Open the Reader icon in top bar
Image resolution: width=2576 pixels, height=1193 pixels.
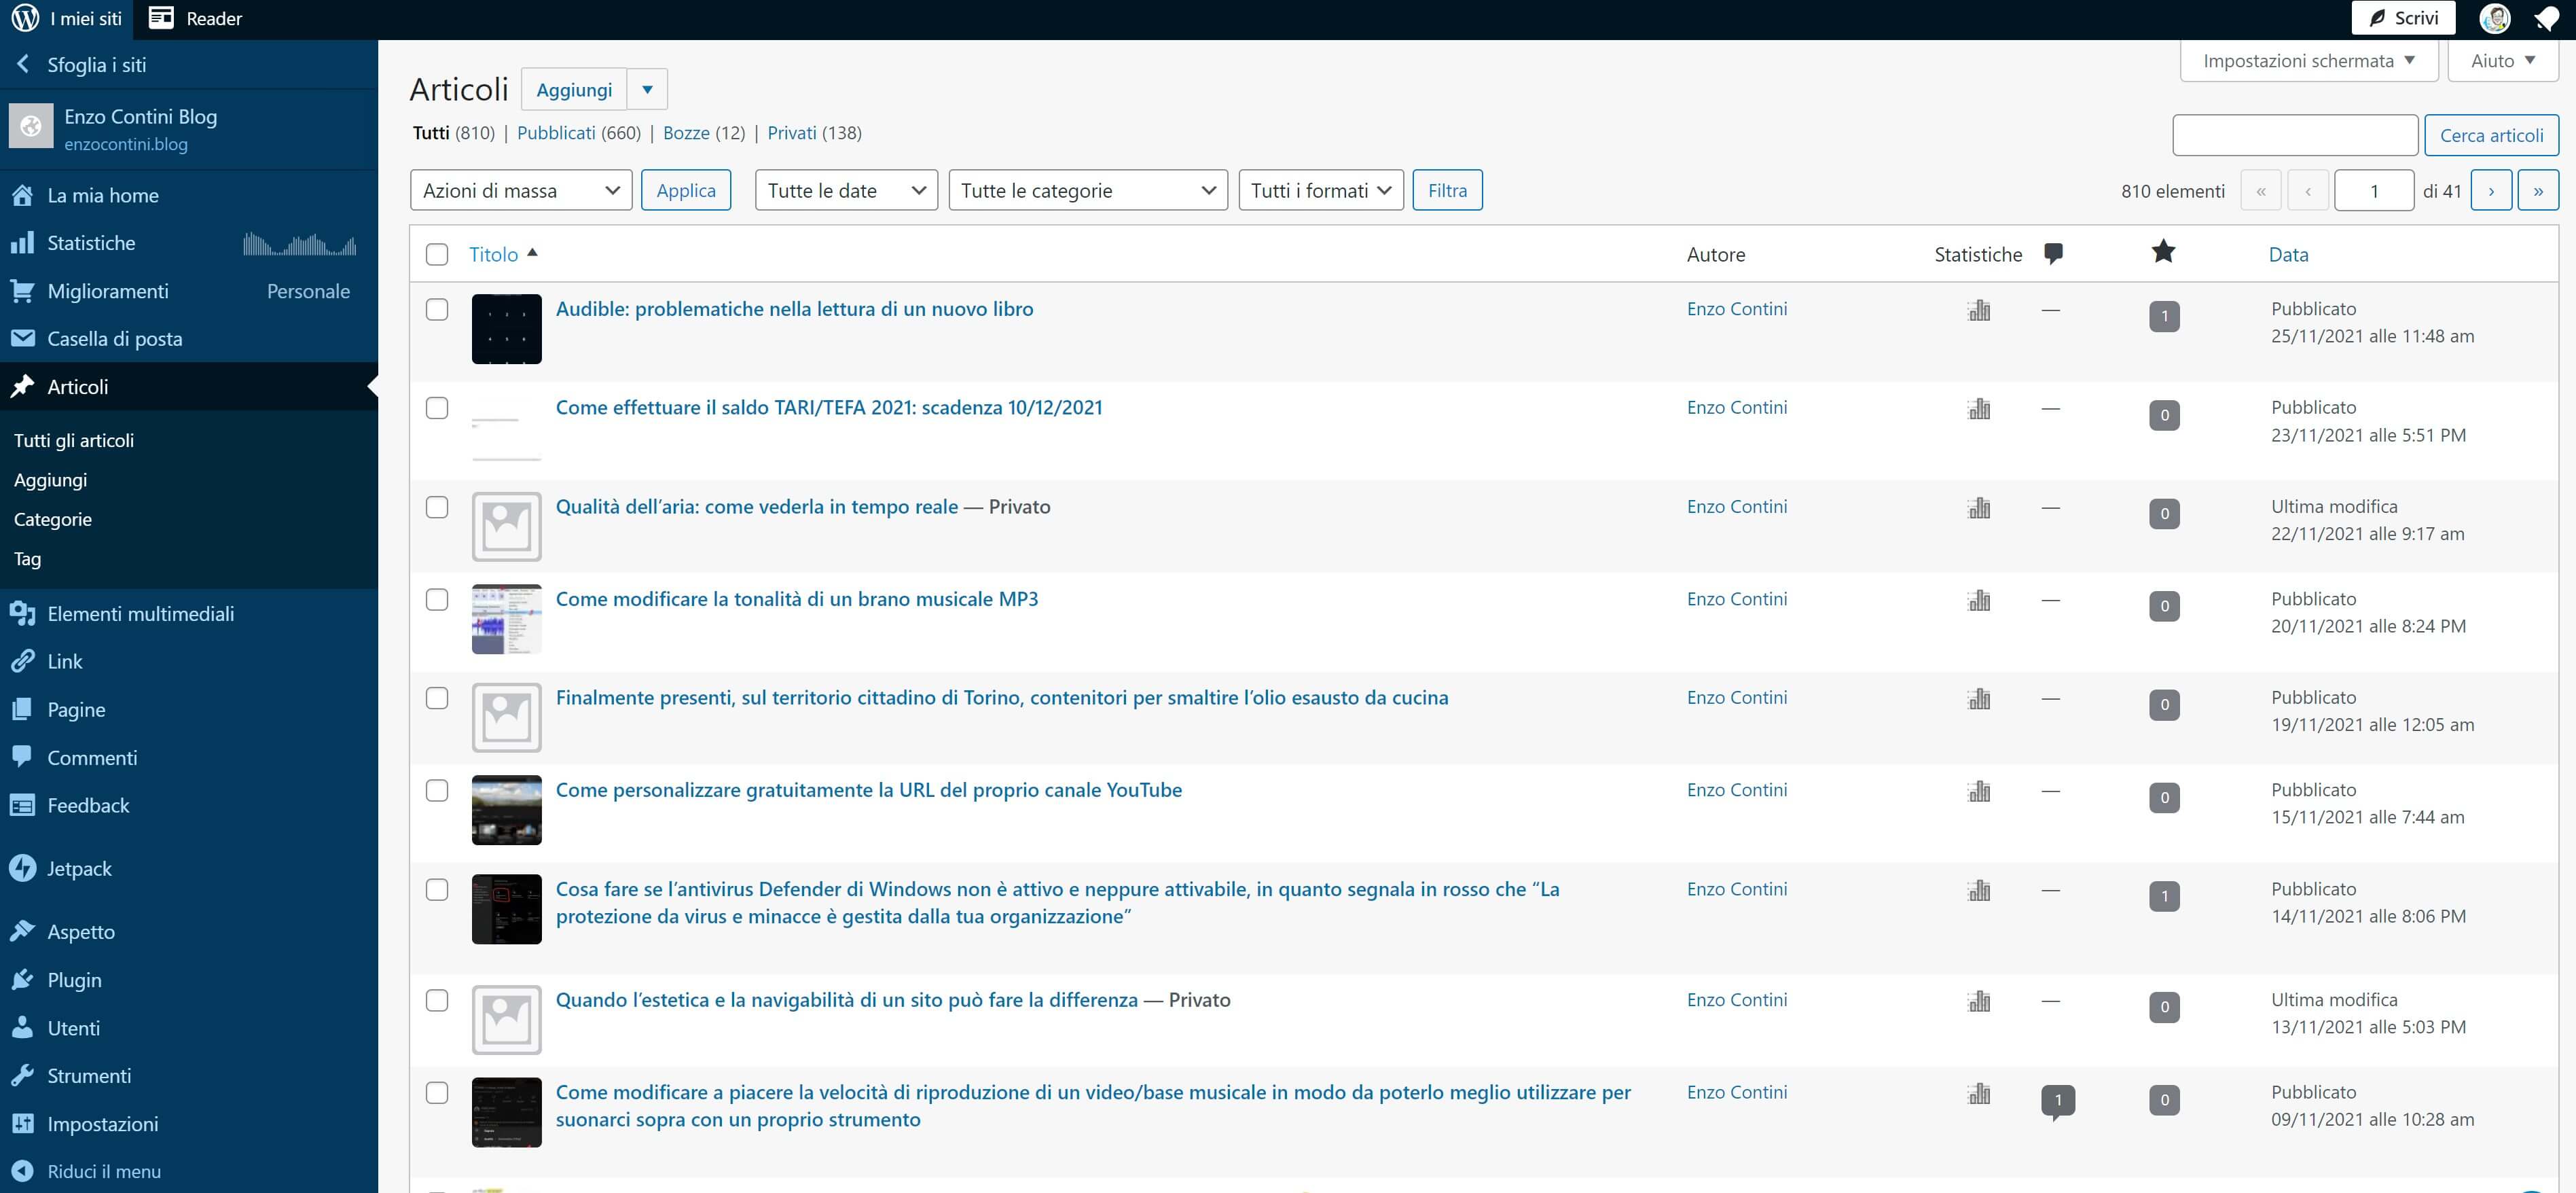(161, 18)
